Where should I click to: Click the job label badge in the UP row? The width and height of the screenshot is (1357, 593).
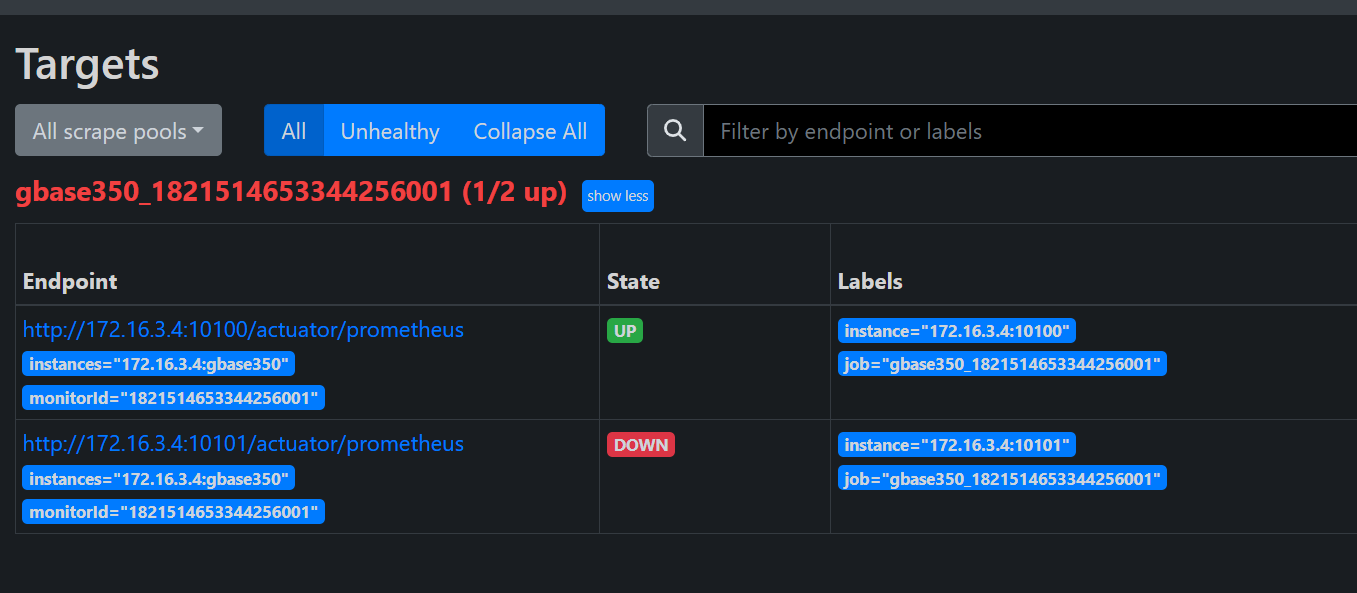1002,364
